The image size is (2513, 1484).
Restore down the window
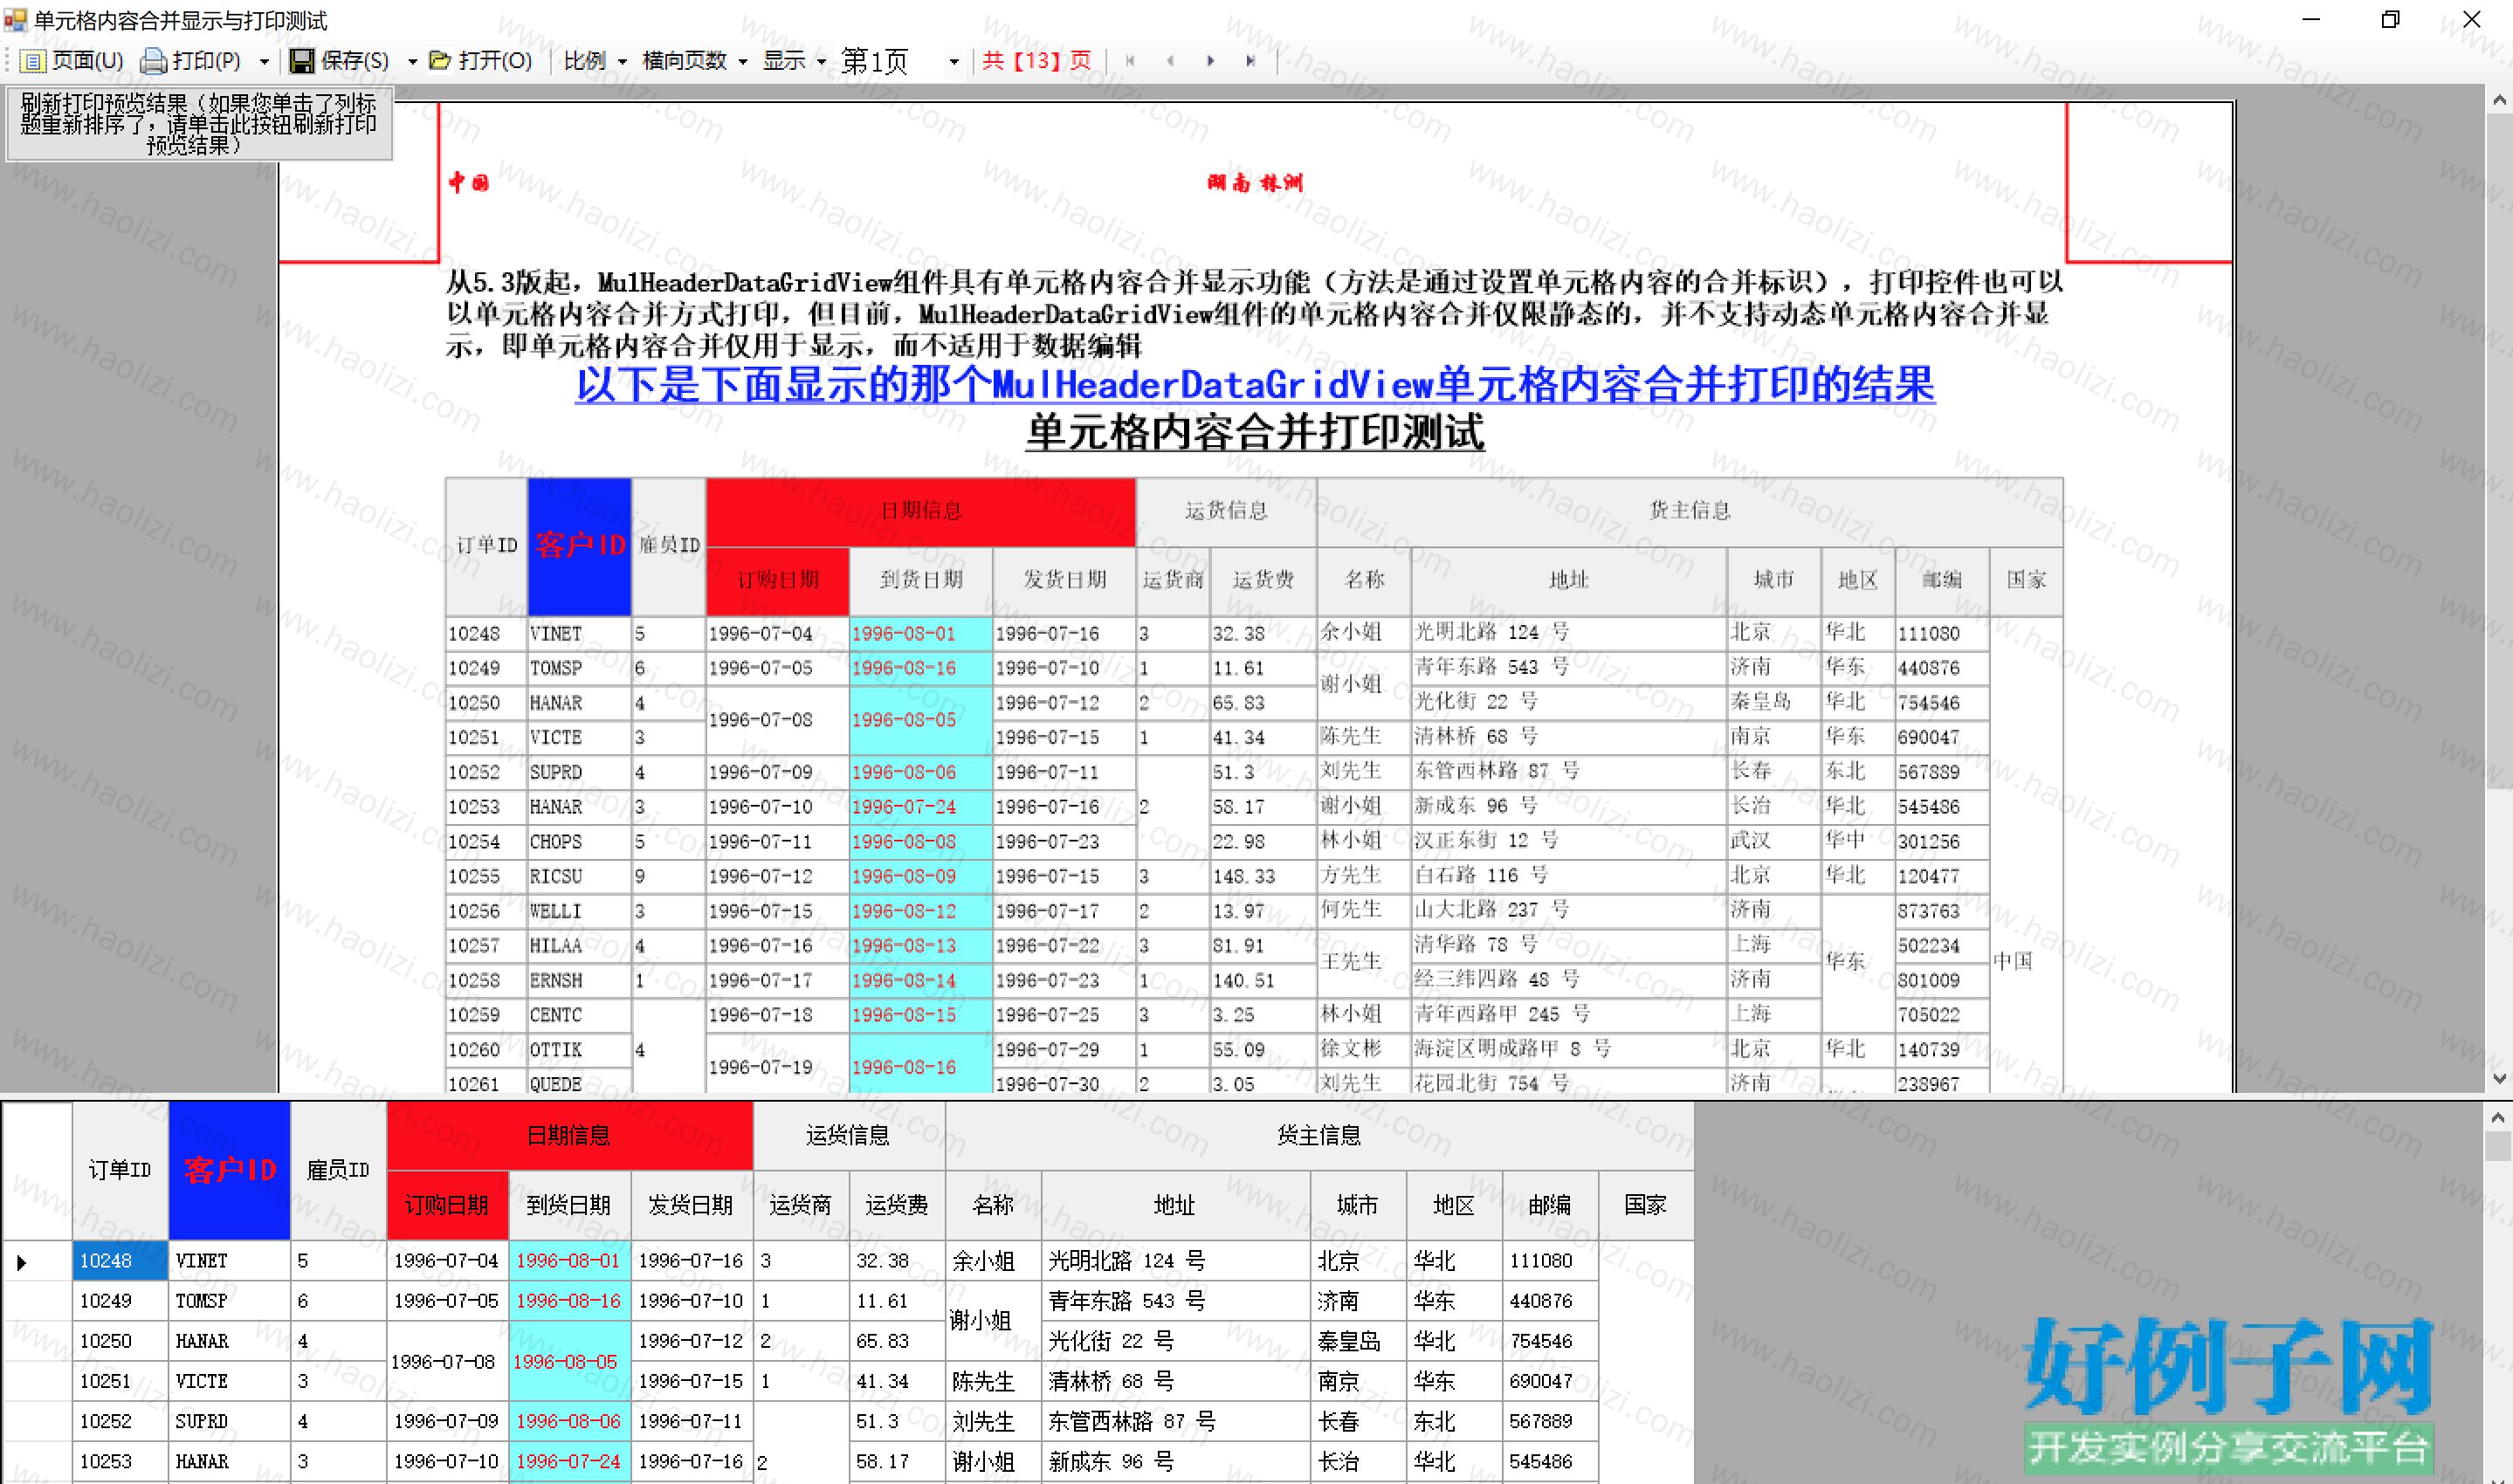click(2391, 19)
